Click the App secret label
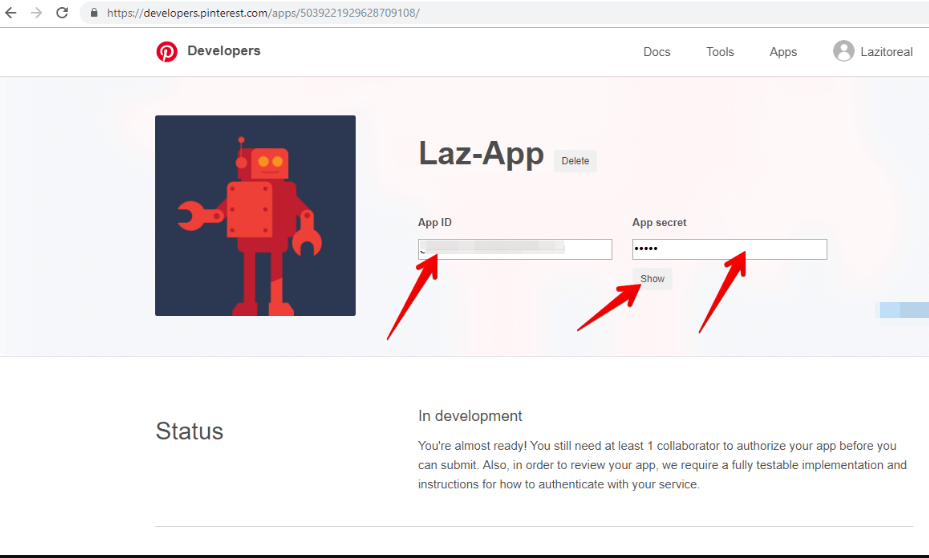929x558 pixels. click(659, 222)
